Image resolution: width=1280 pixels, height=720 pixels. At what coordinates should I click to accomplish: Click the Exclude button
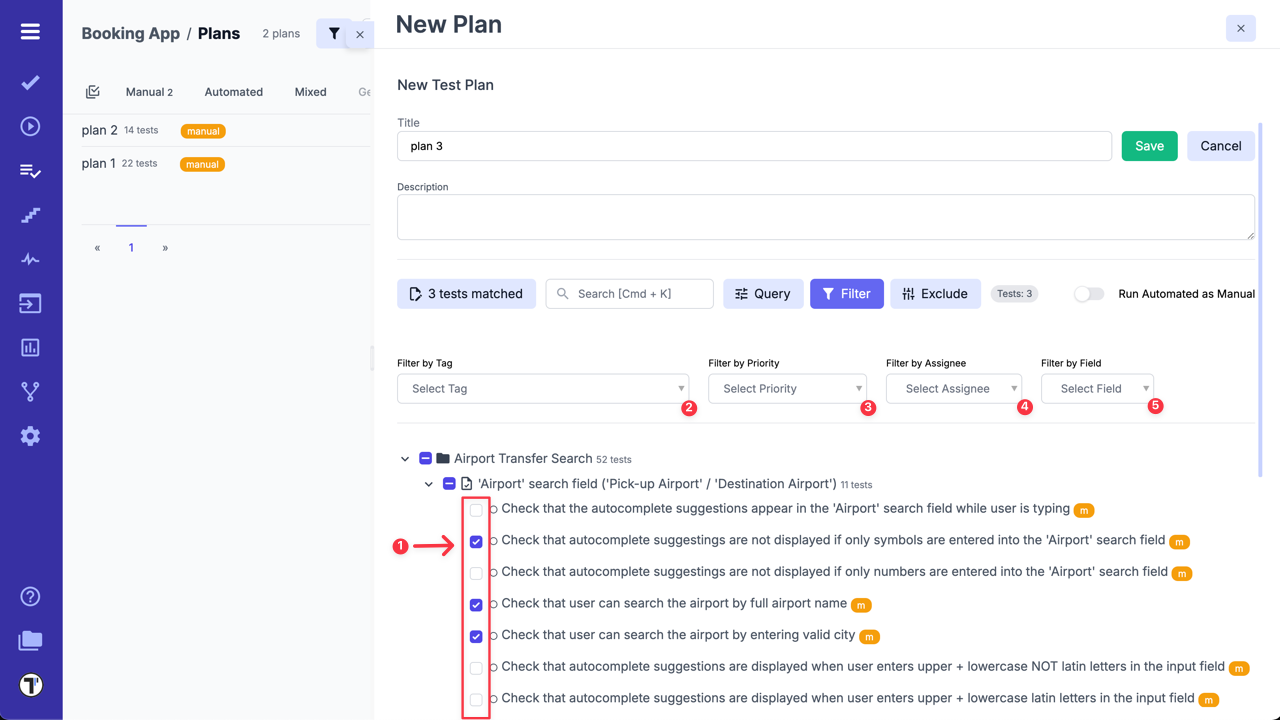(x=935, y=294)
